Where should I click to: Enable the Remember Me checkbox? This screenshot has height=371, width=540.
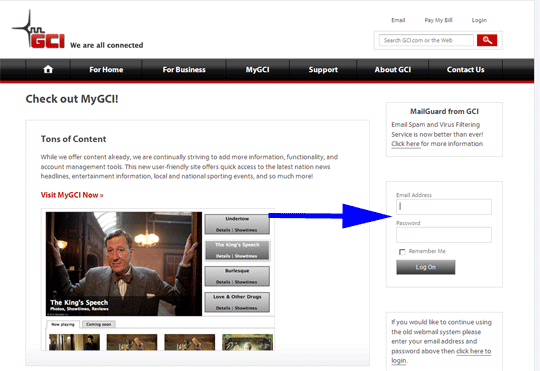(402, 252)
